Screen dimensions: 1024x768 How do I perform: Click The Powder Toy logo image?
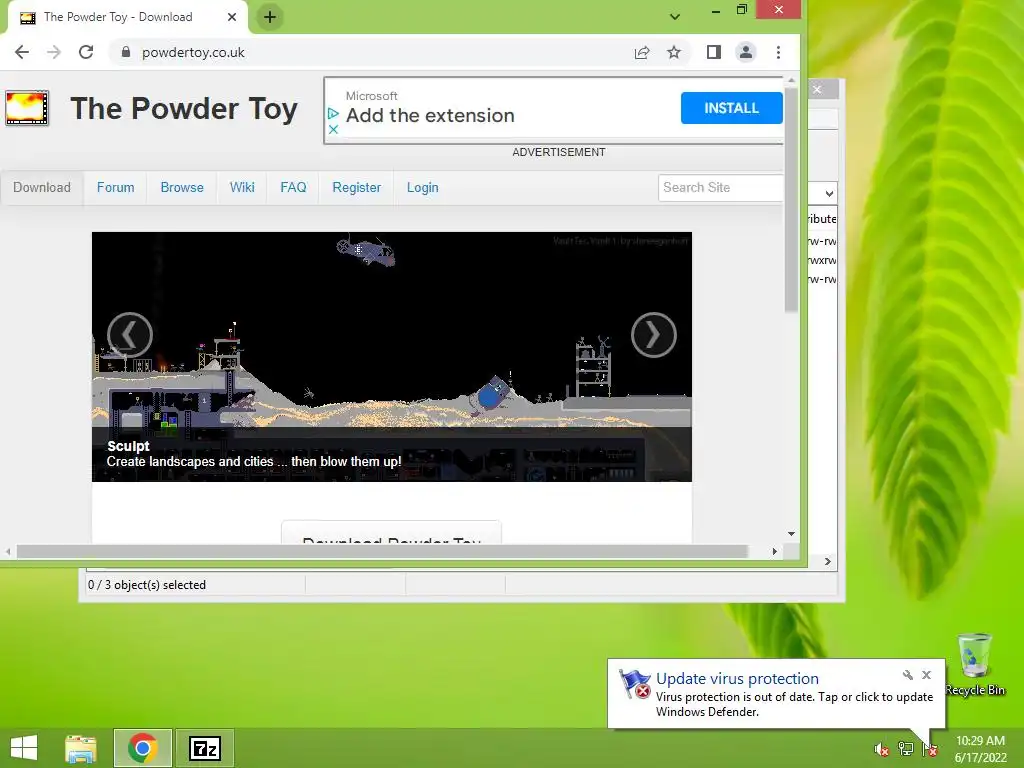click(27, 108)
